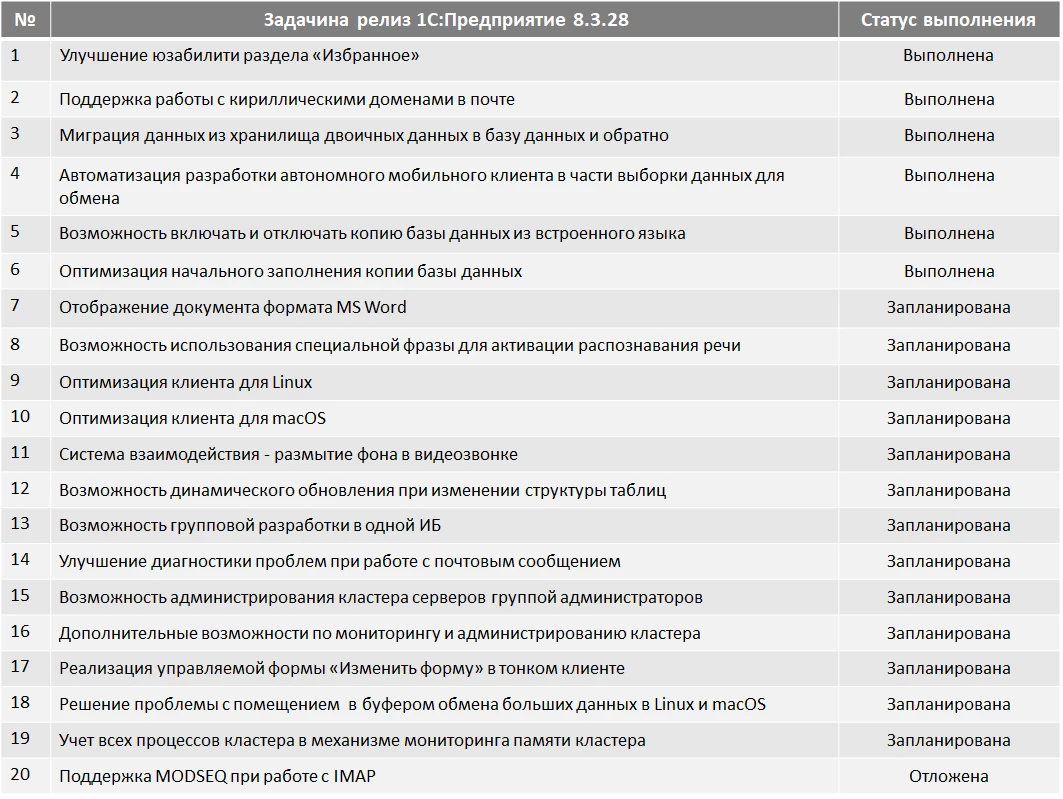Click the «Отложена» status cell

tap(948, 776)
